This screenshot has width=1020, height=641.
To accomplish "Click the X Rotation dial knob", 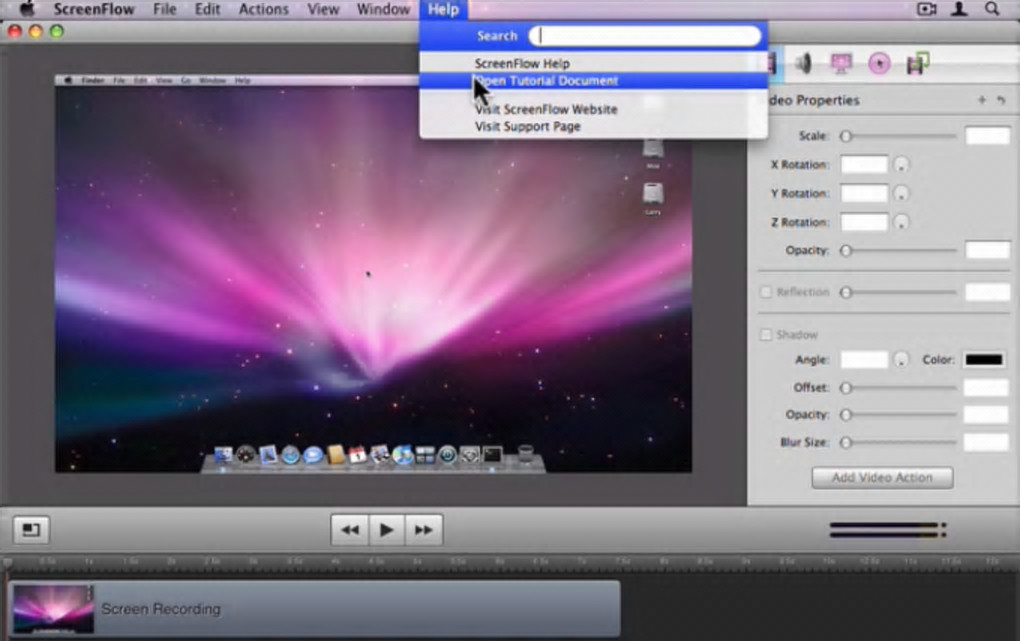I will (x=901, y=165).
